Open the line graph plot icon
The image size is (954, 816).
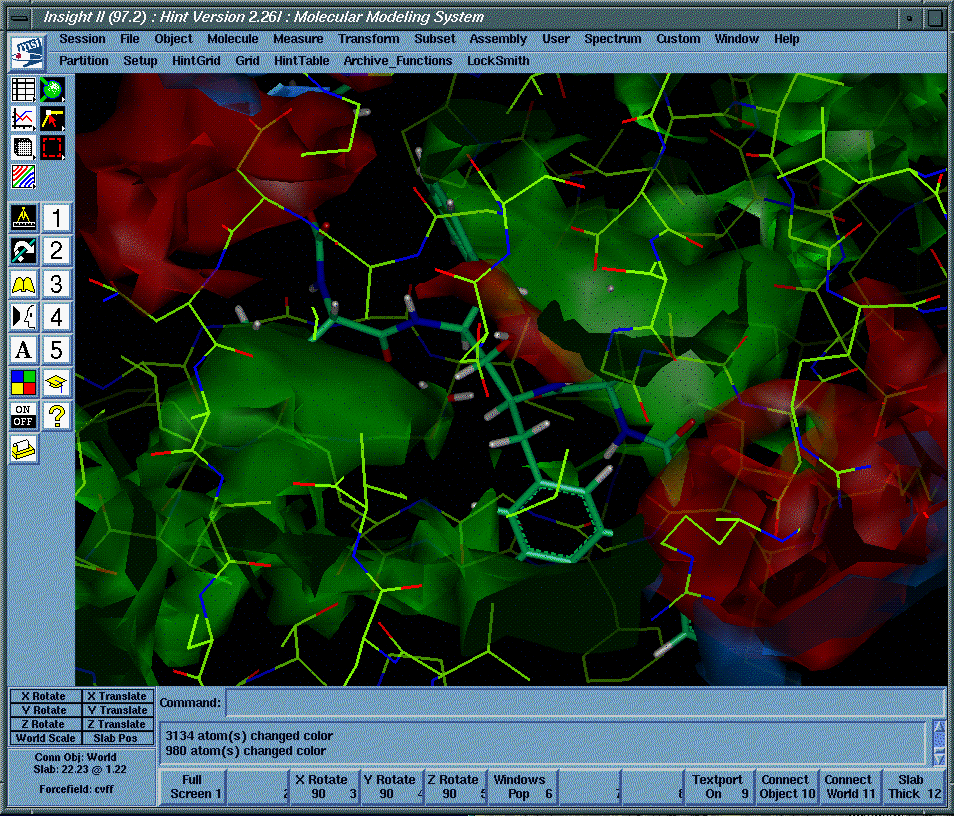[x=23, y=119]
